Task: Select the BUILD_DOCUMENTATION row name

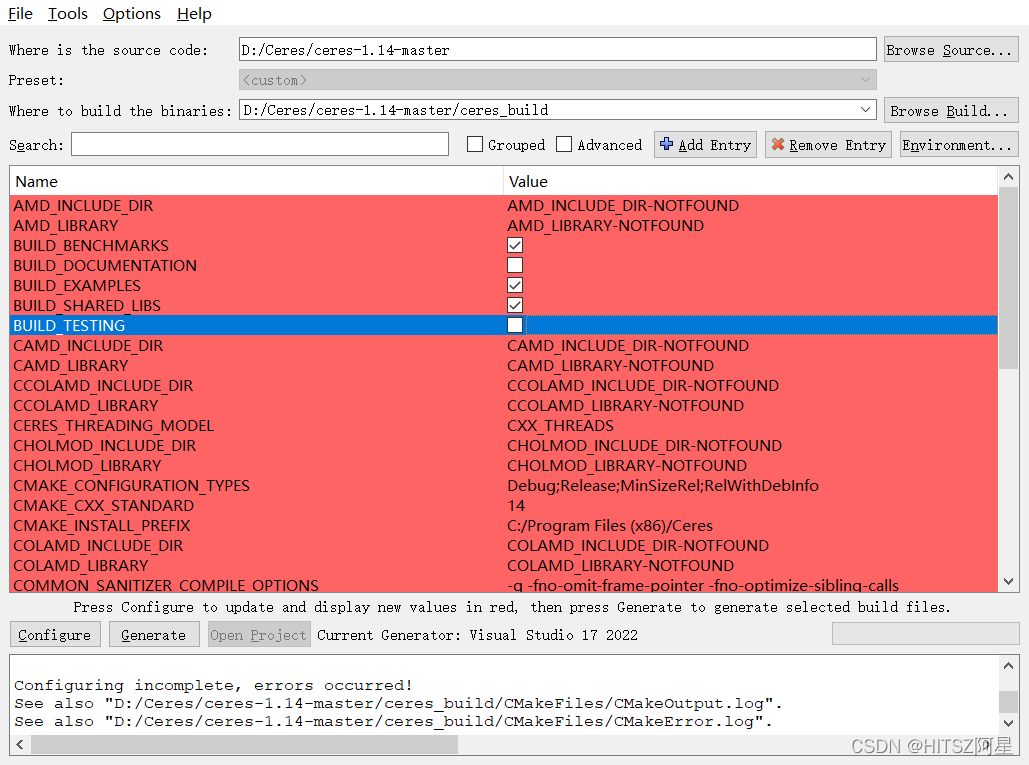Action: (x=105, y=266)
